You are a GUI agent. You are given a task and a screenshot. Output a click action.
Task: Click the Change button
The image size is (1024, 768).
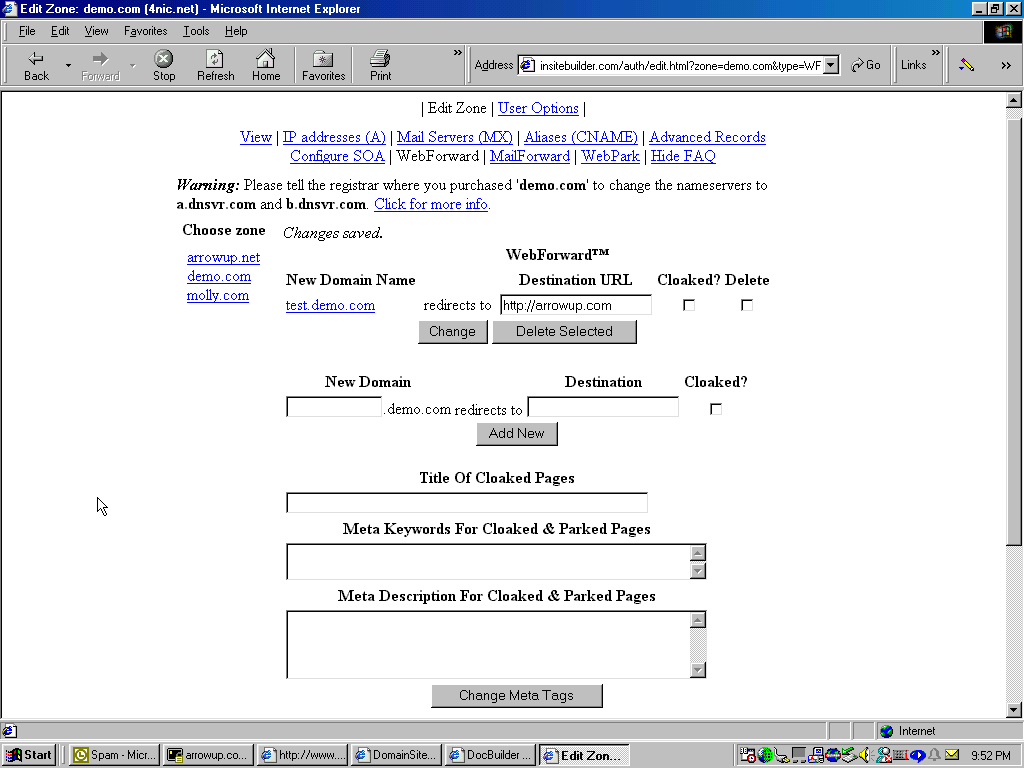(453, 332)
